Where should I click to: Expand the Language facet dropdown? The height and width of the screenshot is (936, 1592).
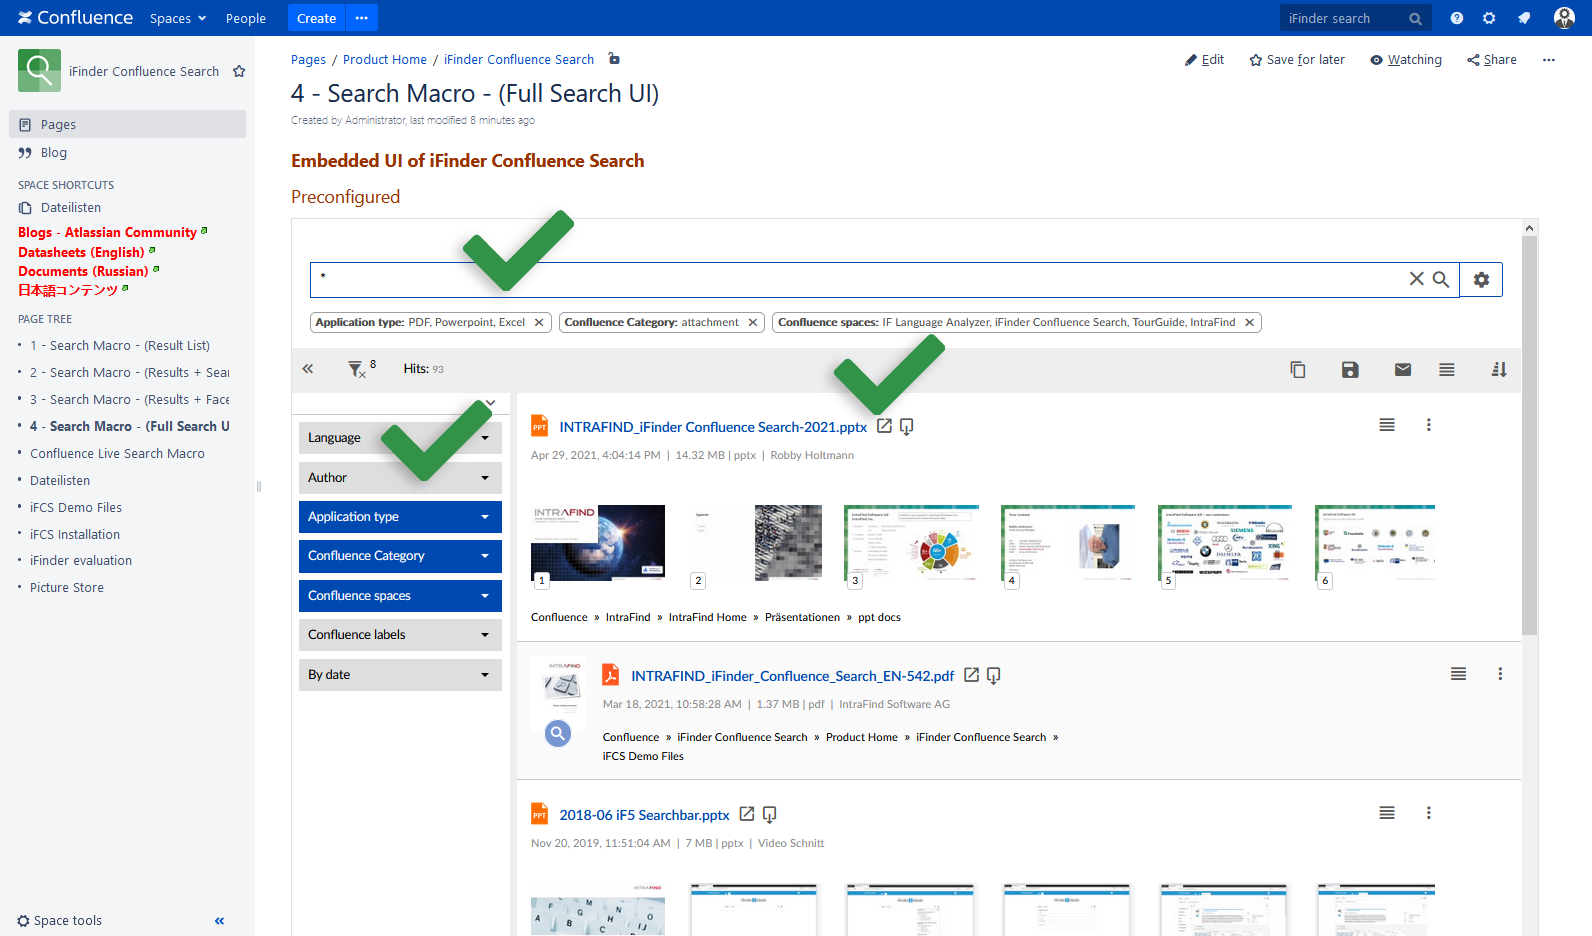tap(400, 438)
